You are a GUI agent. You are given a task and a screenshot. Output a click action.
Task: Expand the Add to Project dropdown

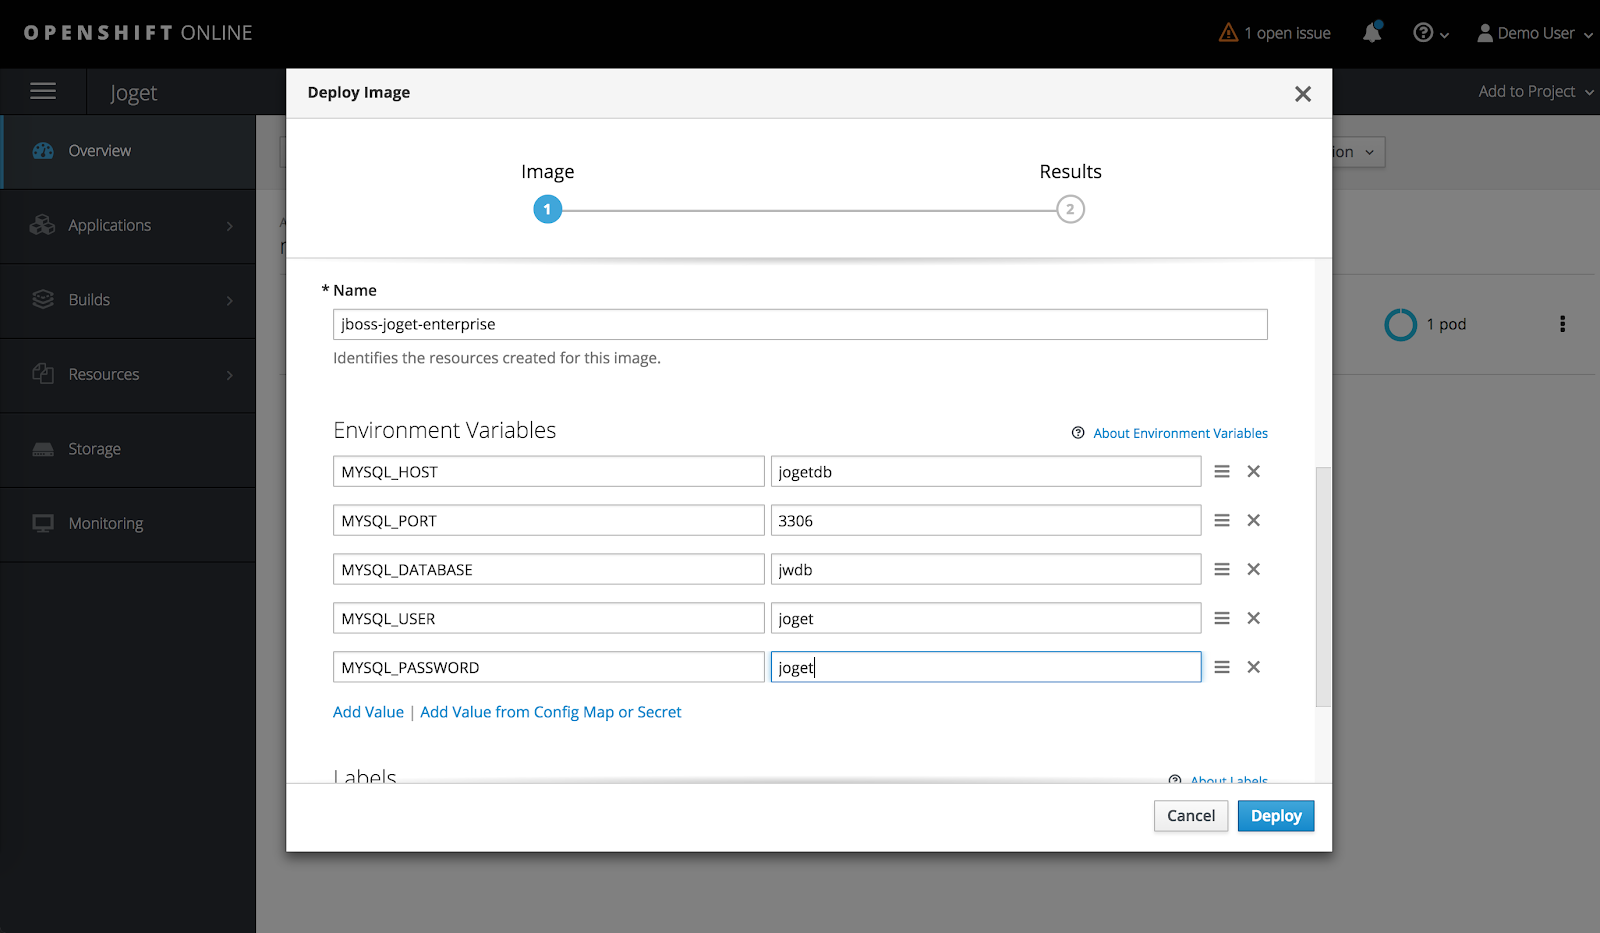(x=1536, y=91)
